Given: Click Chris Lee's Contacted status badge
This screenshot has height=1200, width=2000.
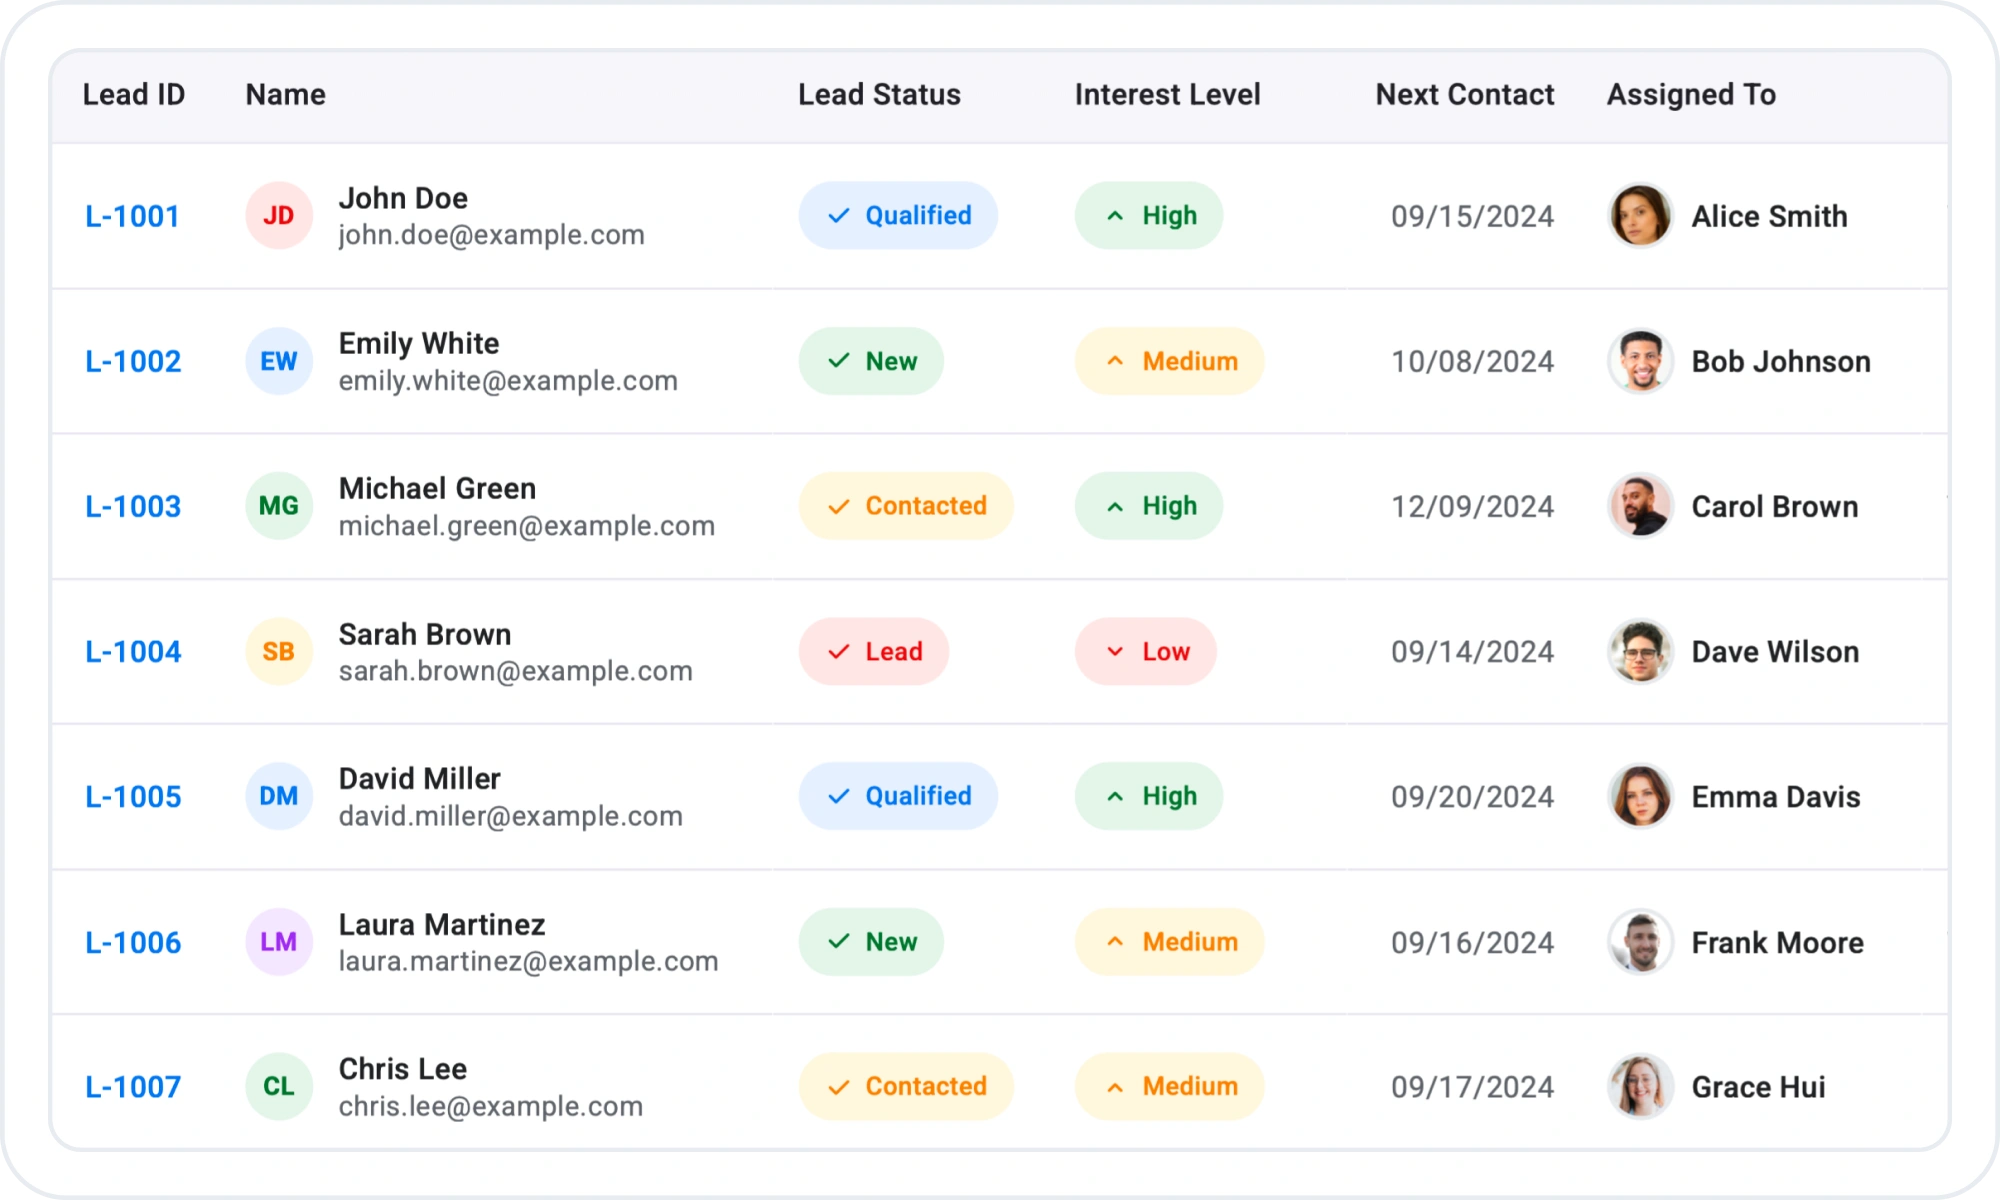Looking at the screenshot, I should (906, 1087).
